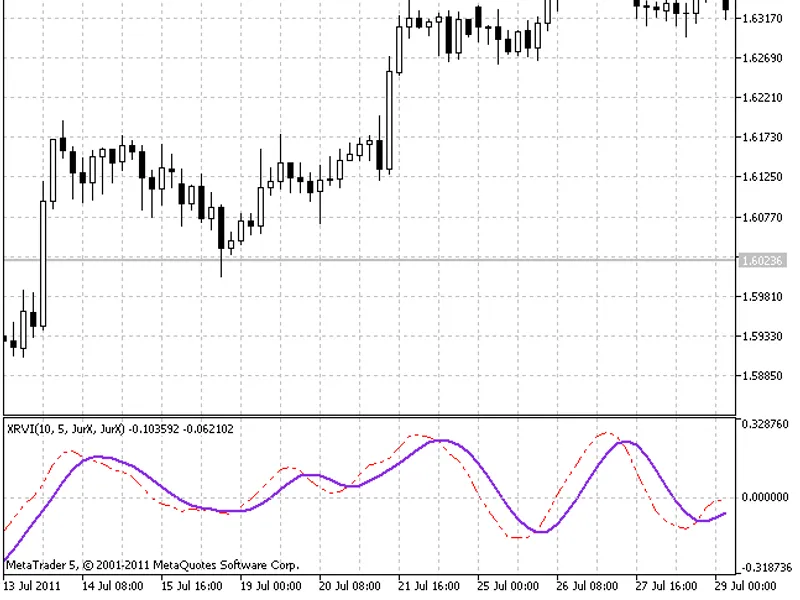The image size is (800, 600).
Task: Click the 15 Jul 16:00 time label
Action: pos(192,586)
